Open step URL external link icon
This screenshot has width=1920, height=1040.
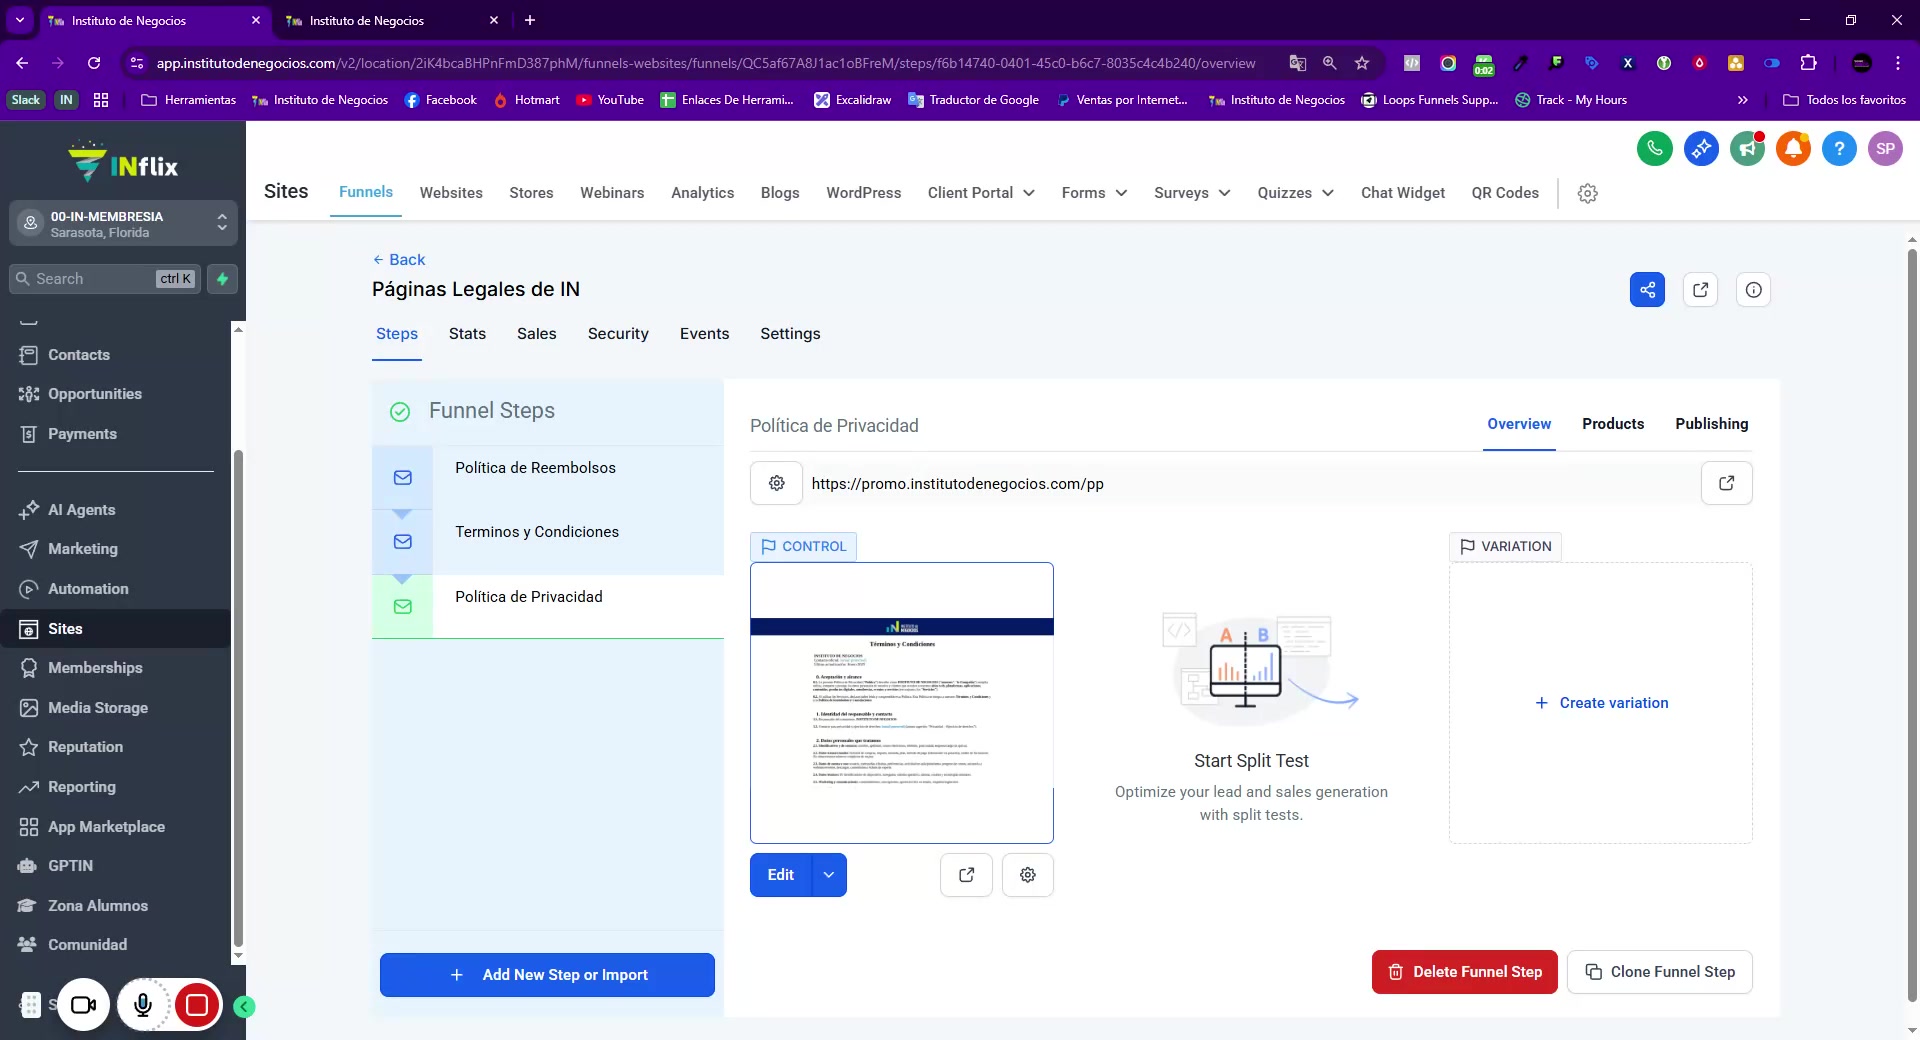pos(1726,483)
